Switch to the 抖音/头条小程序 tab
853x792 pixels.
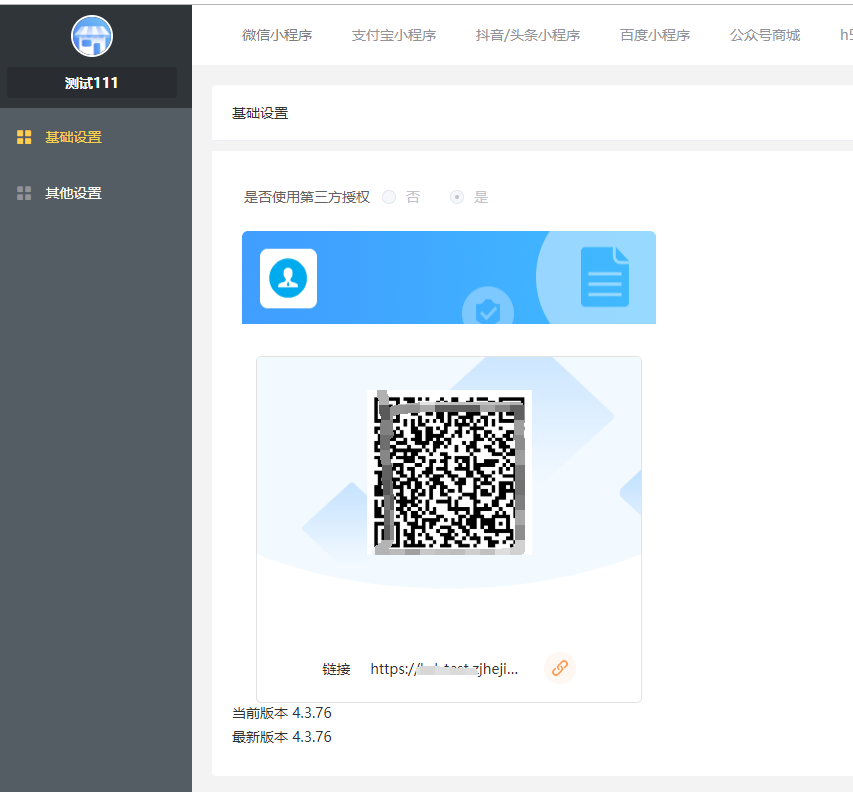(x=528, y=35)
